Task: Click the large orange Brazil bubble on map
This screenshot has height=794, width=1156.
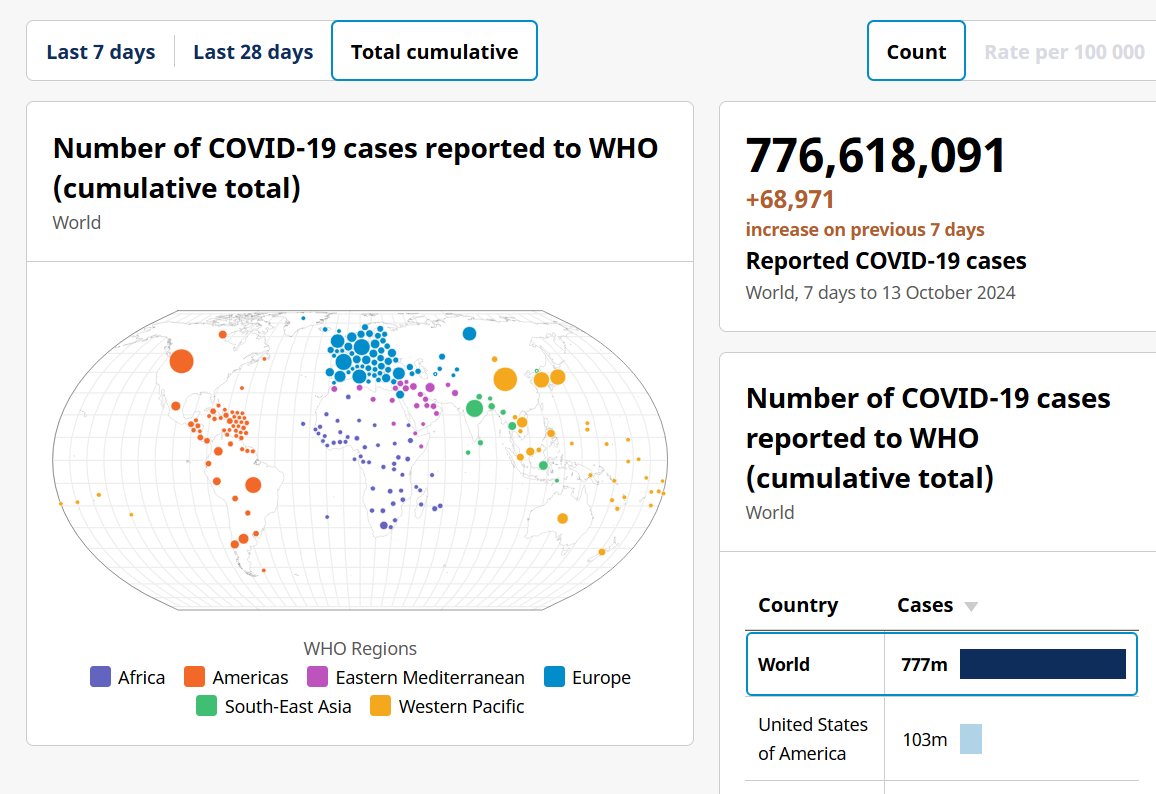Action: click(x=252, y=485)
